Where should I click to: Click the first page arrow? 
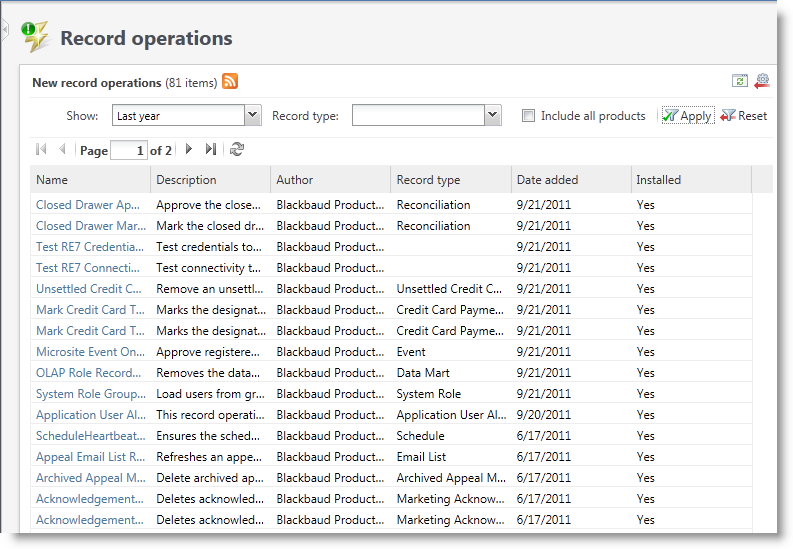pyautogui.click(x=41, y=150)
